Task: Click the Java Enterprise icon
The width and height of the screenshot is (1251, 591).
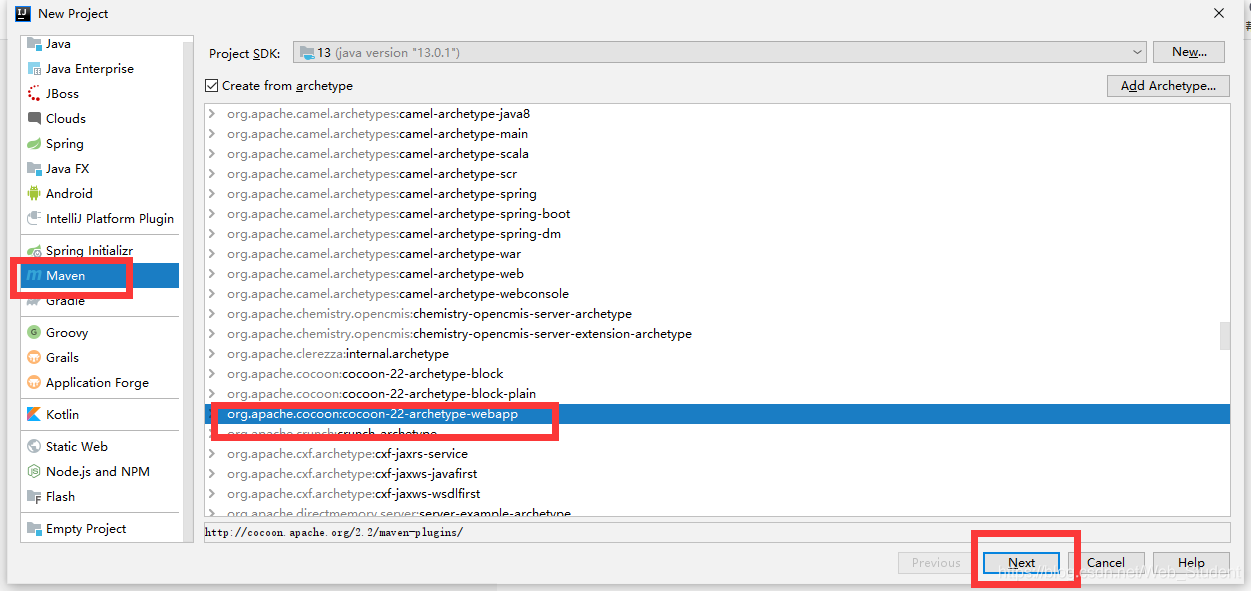Action: point(34,69)
